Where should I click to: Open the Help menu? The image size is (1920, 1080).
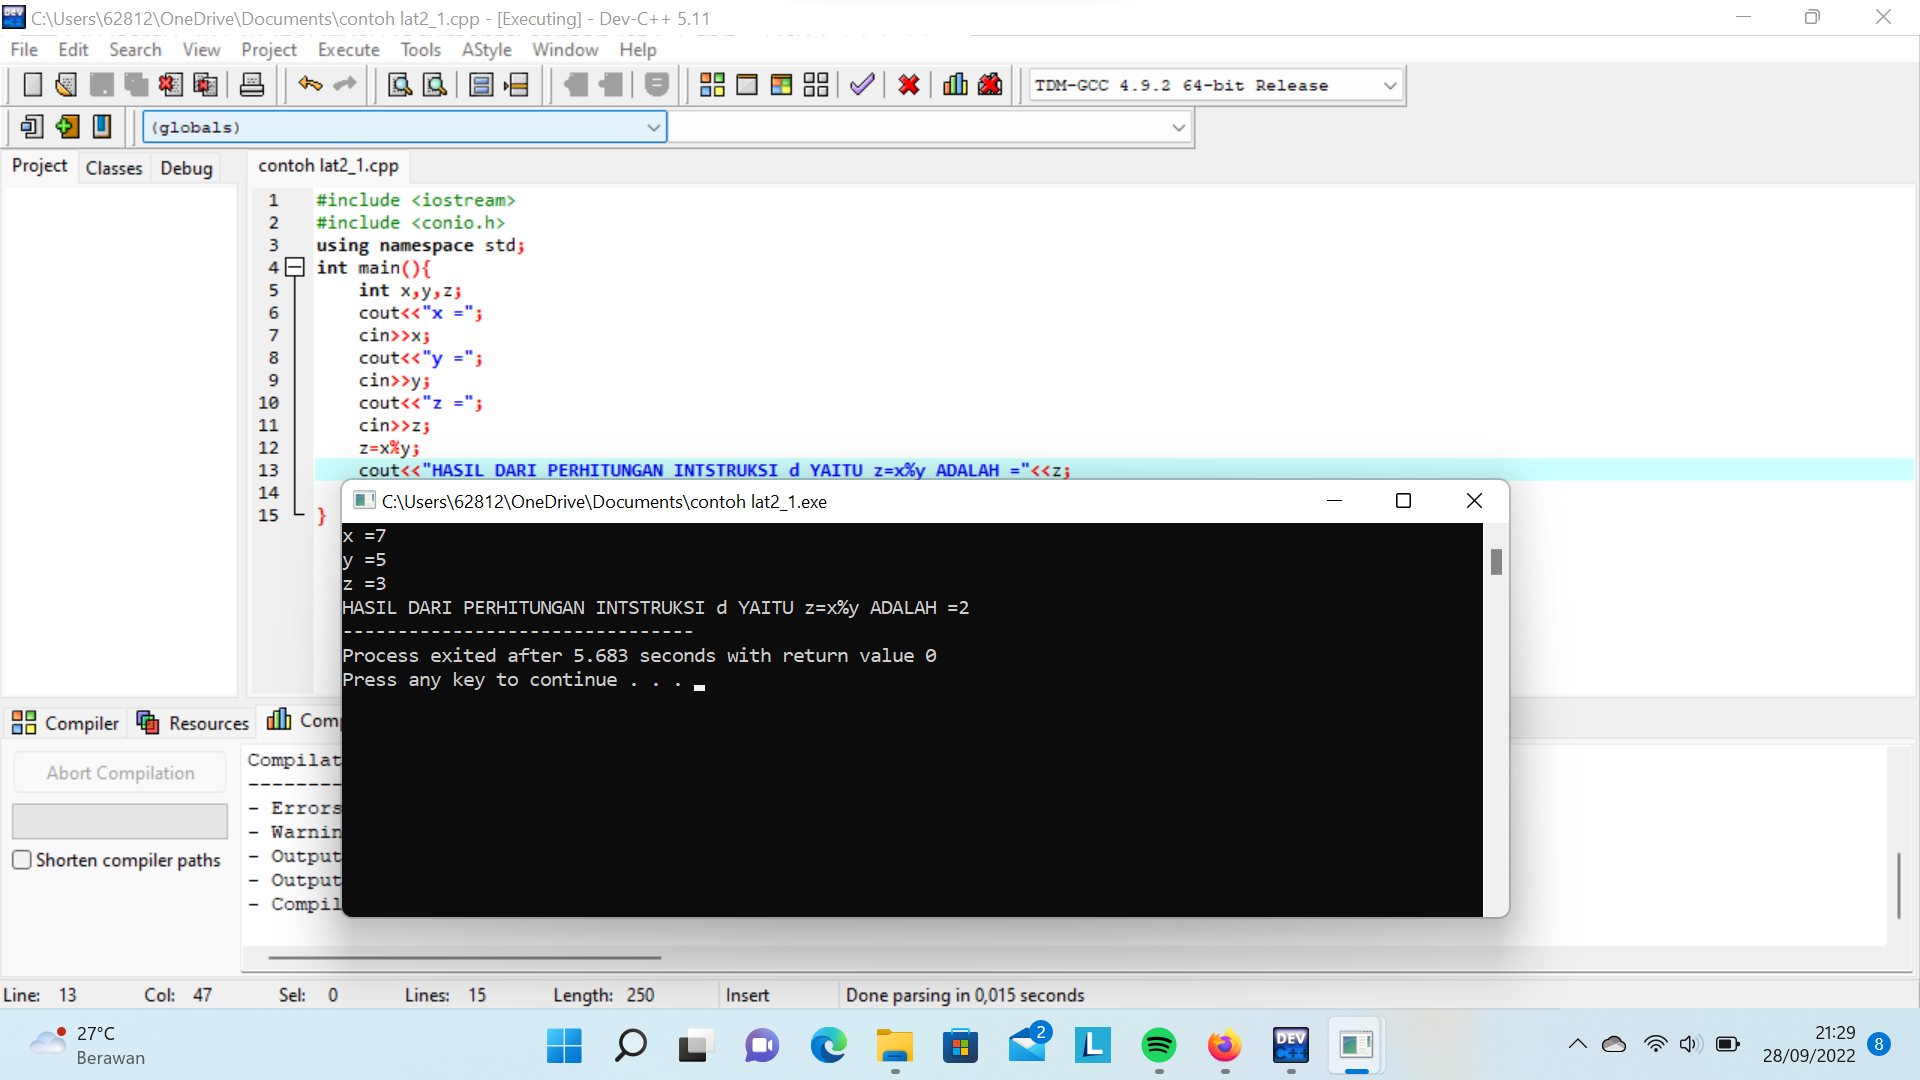click(638, 49)
